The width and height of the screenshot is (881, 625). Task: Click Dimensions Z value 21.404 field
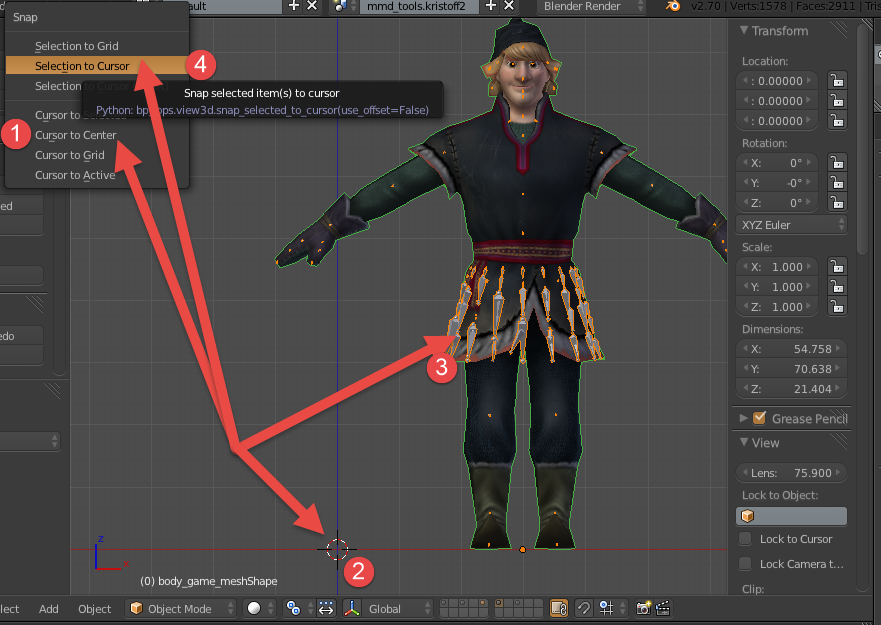791,388
